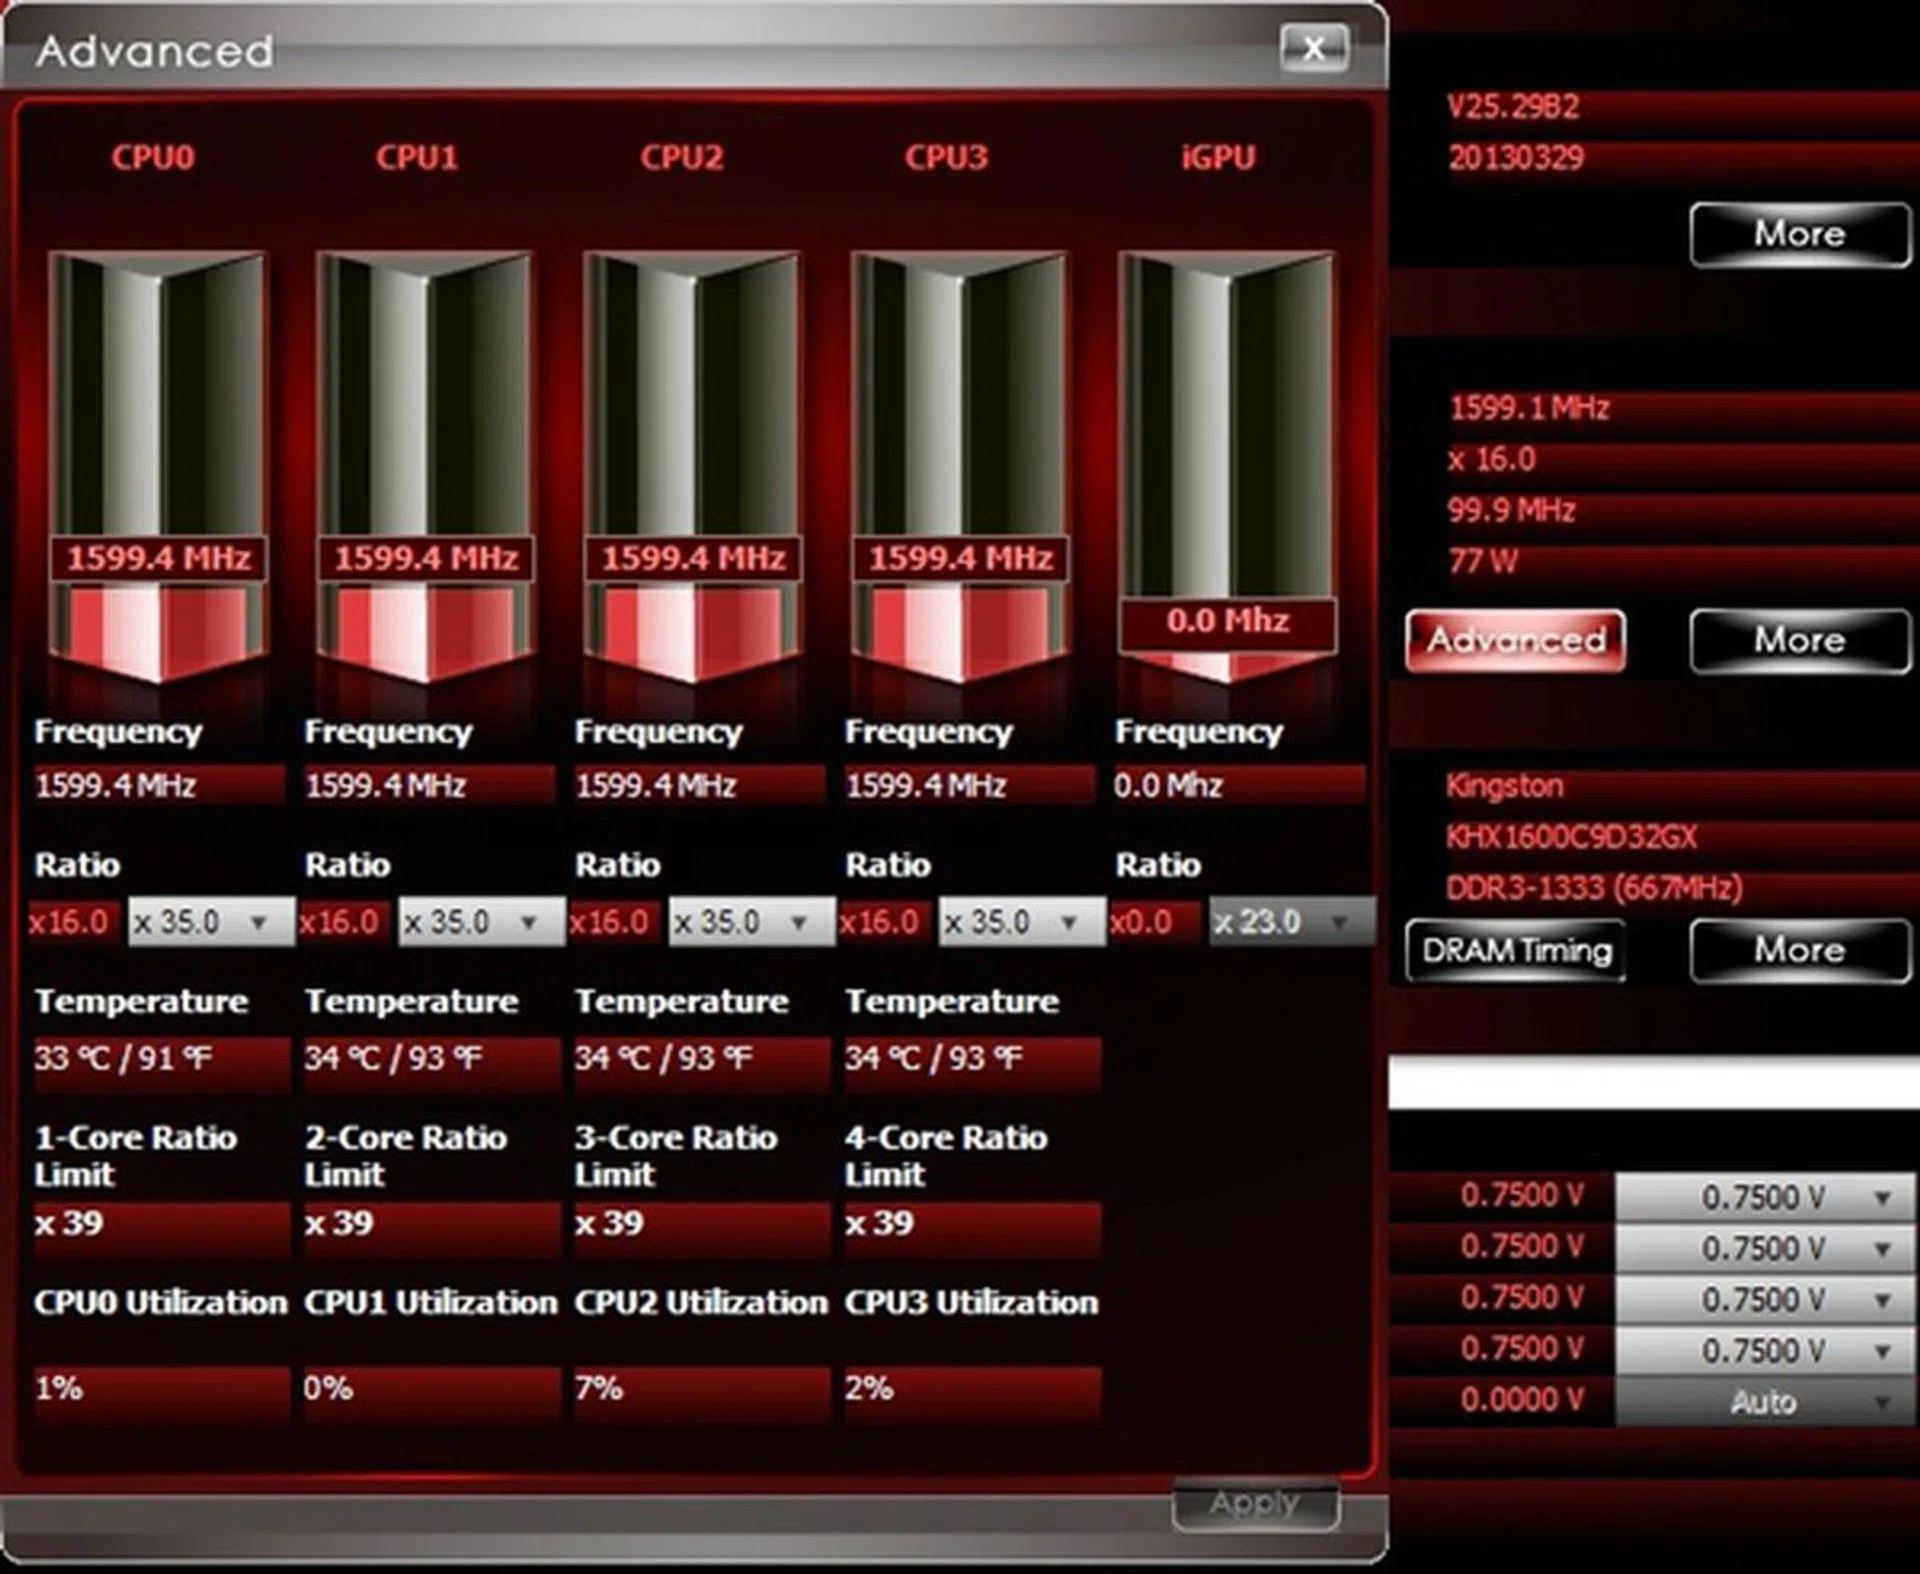Screen dimensions: 1920x1574
Task: Click More button under version 20130329
Action: (x=1799, y=234)
